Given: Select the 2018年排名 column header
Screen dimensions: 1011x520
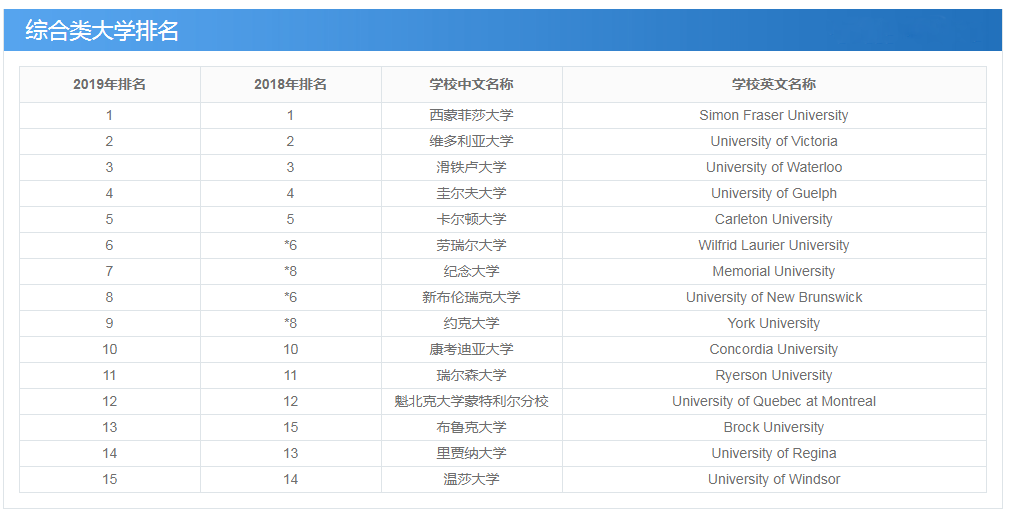Looking at the screenshot, I should [290, 85].
